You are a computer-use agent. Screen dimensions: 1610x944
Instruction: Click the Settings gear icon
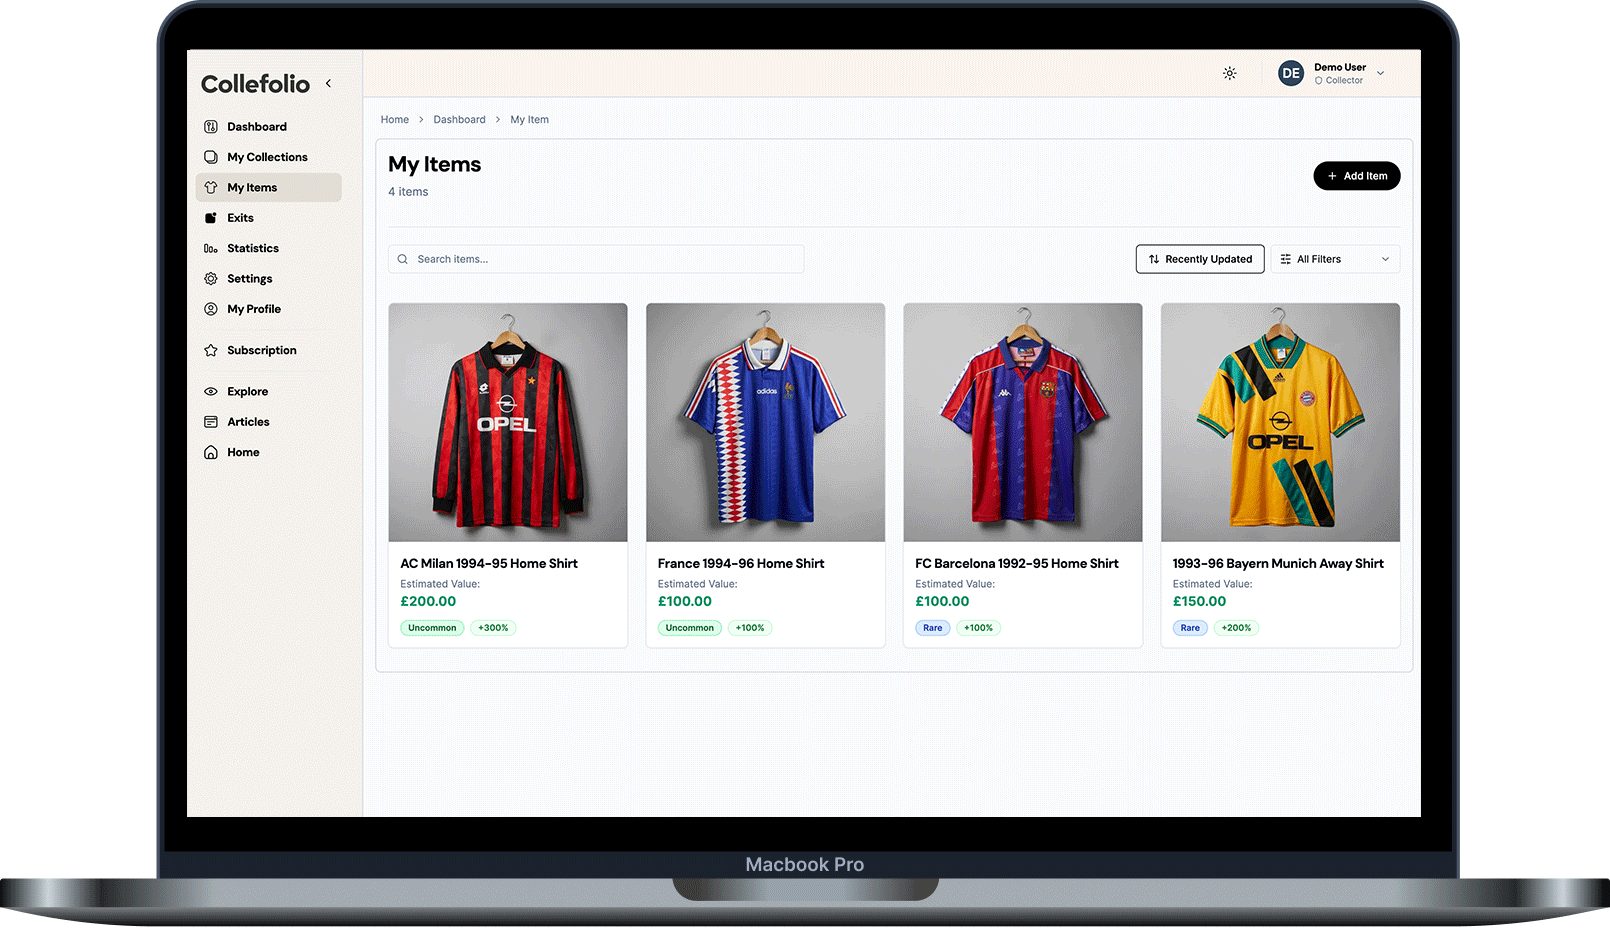tap(211, 279)
